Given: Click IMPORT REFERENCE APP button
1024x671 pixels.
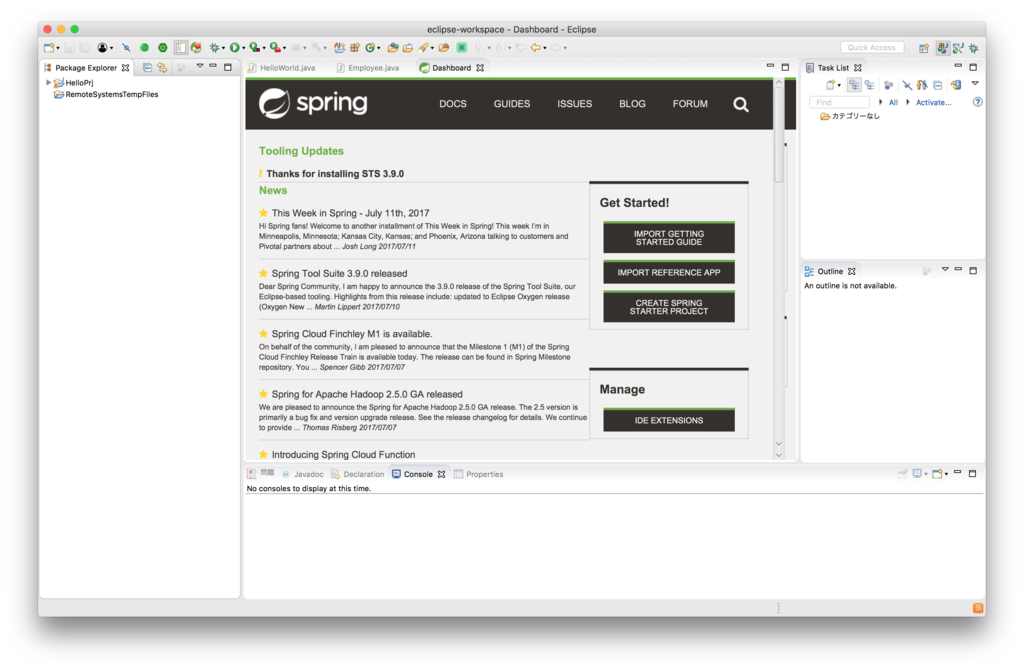Looking at the screenshot, I should tap(669, 272).
